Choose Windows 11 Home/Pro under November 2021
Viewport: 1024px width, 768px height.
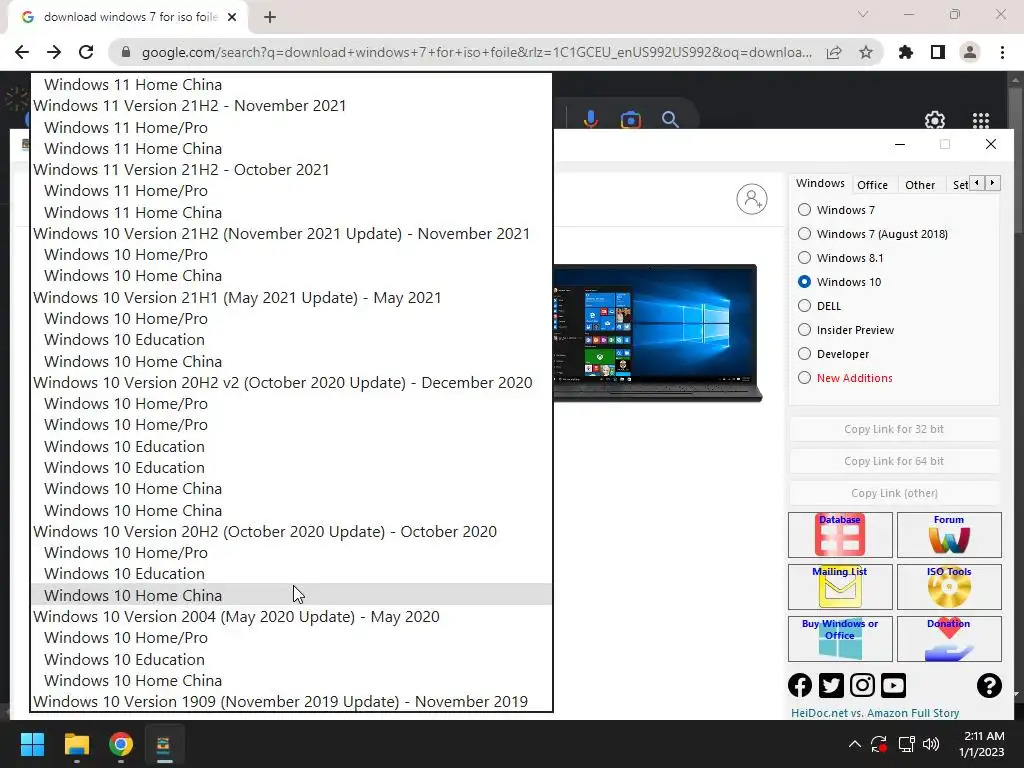[x=292, y=127]
